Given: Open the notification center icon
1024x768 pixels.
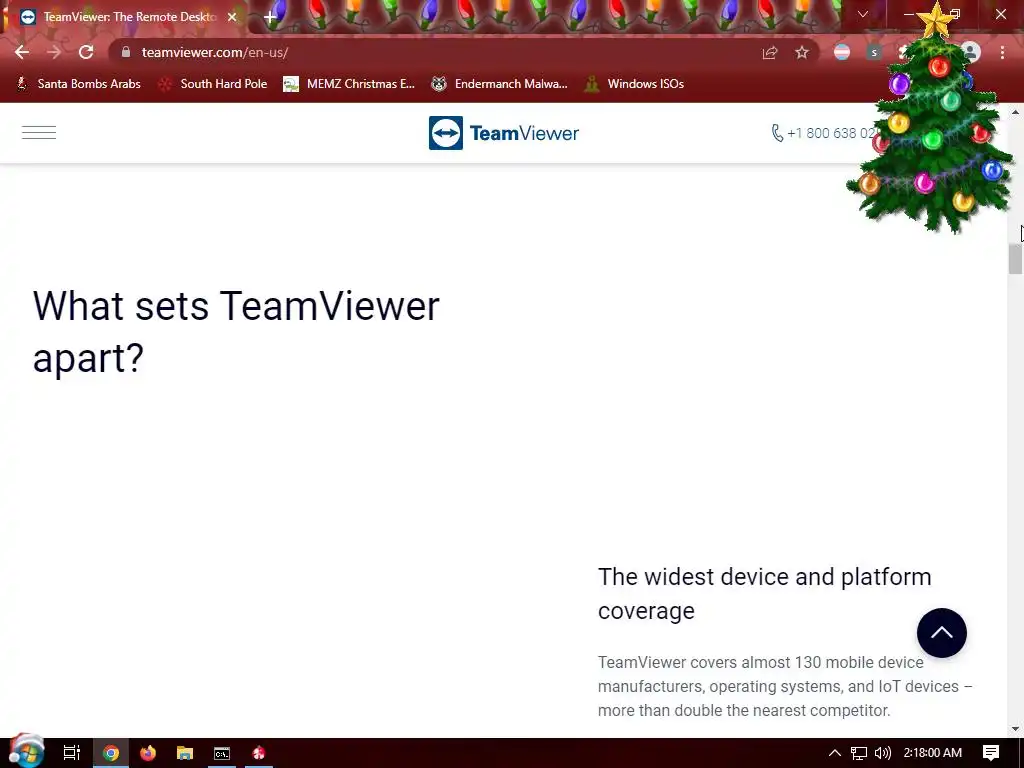Looking at the screenshot, I should tap(991, 753).
